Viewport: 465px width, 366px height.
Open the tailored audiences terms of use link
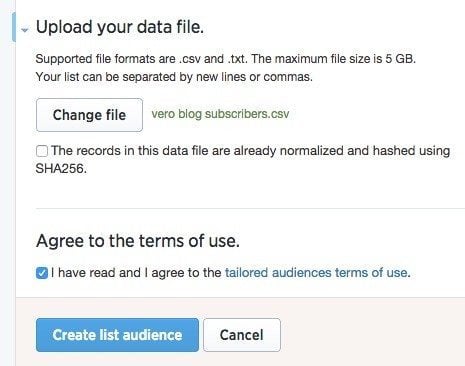coord(316,273)
